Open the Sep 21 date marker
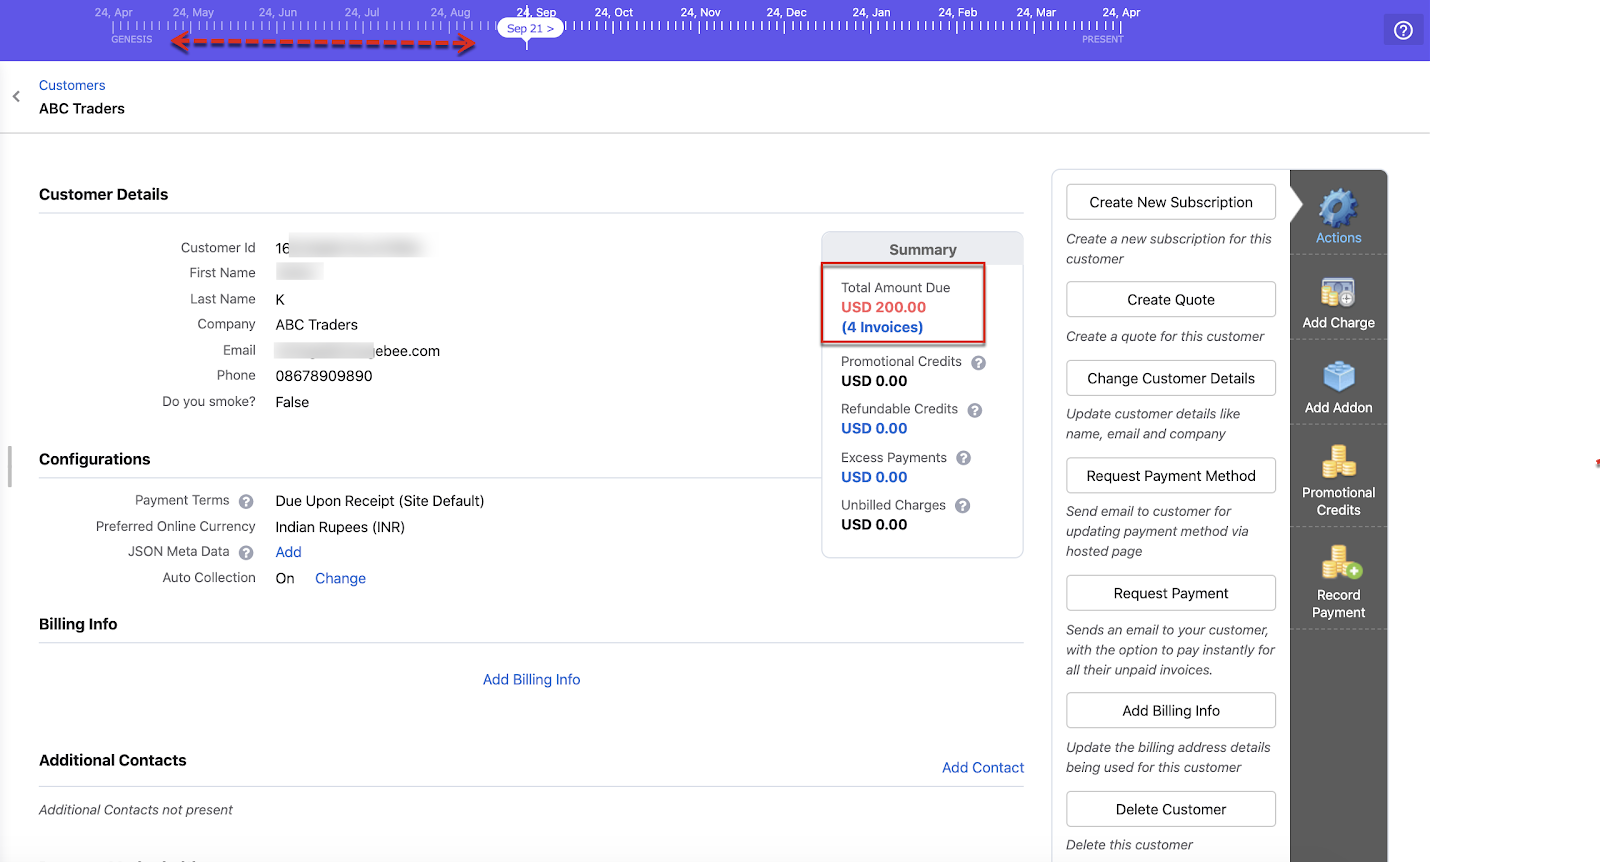1600x862 pixels. click(x=530, y=29)
